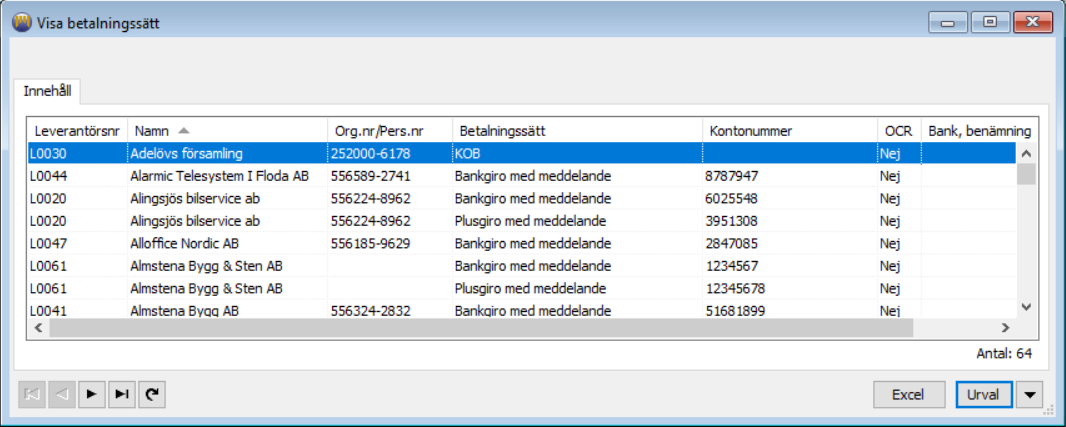1066x427 pixels.
Task: Click account number 1234567
Action: point(731,266)
